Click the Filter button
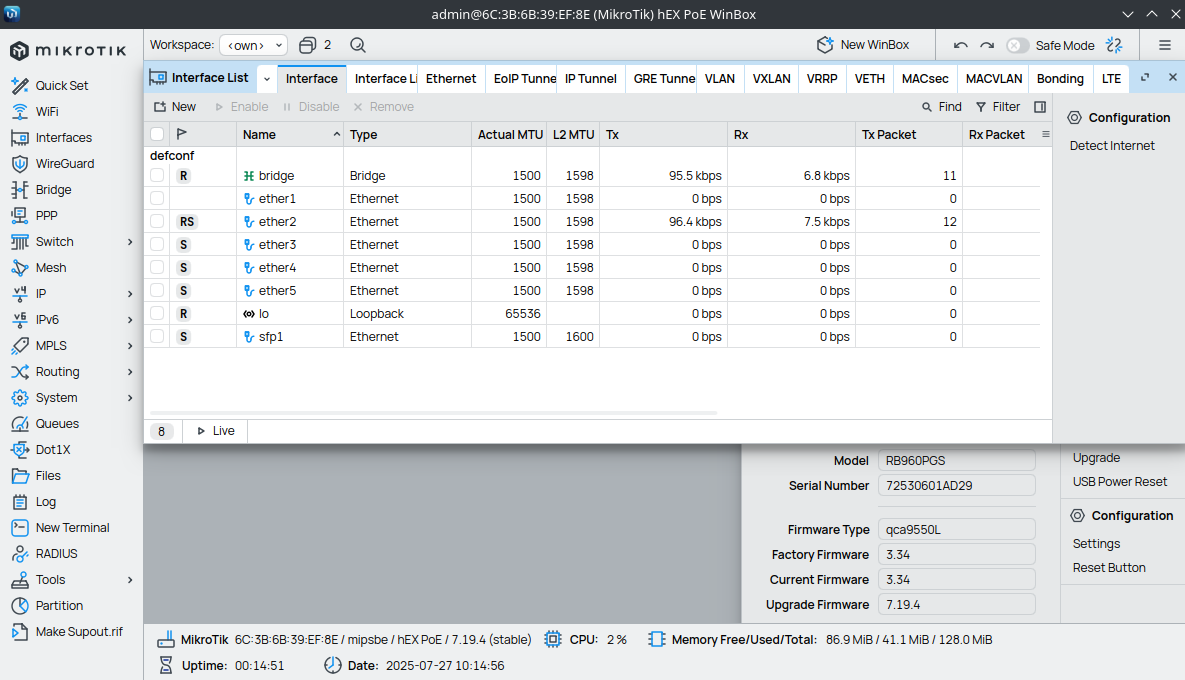1185x680 pixels. pos(998,107)
